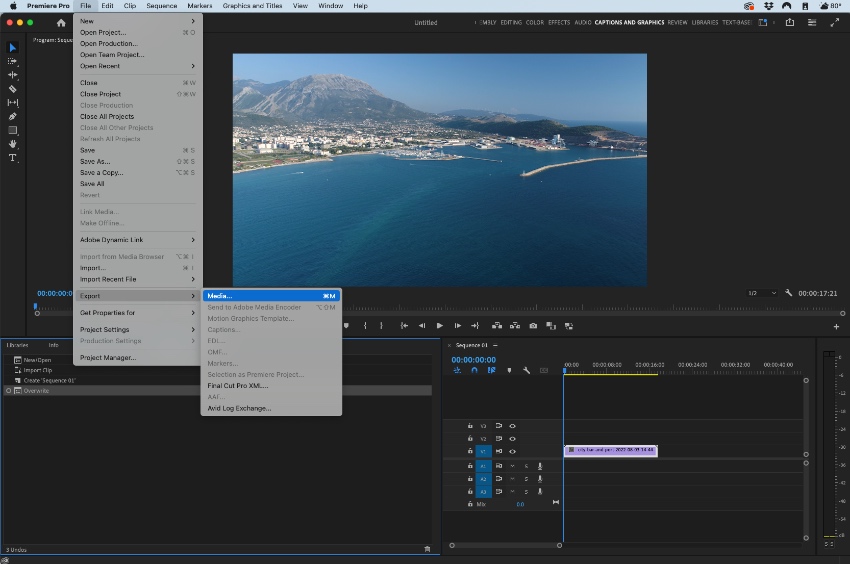The image size is (850, 564).
Task: Click the city harbor clip on V1
Action: pyautogui.click(x=611, y=451)
